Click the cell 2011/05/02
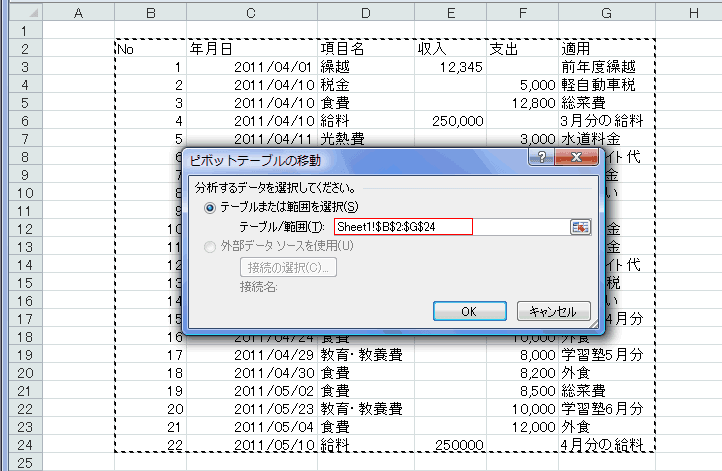 [252, 390]
